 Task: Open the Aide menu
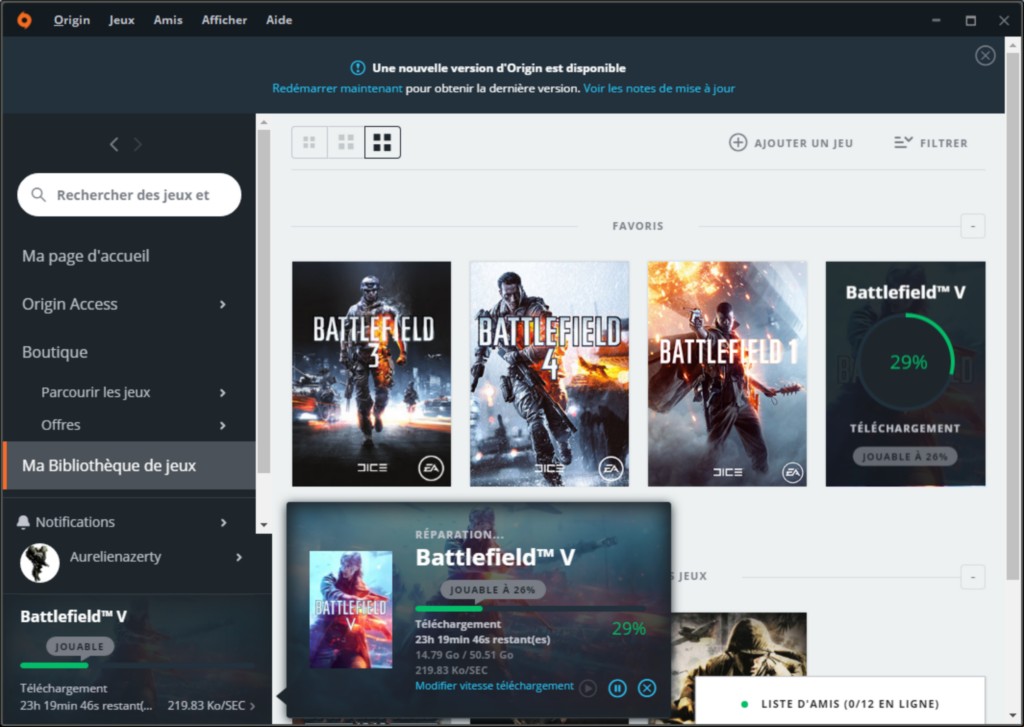[x=279, y=20]
